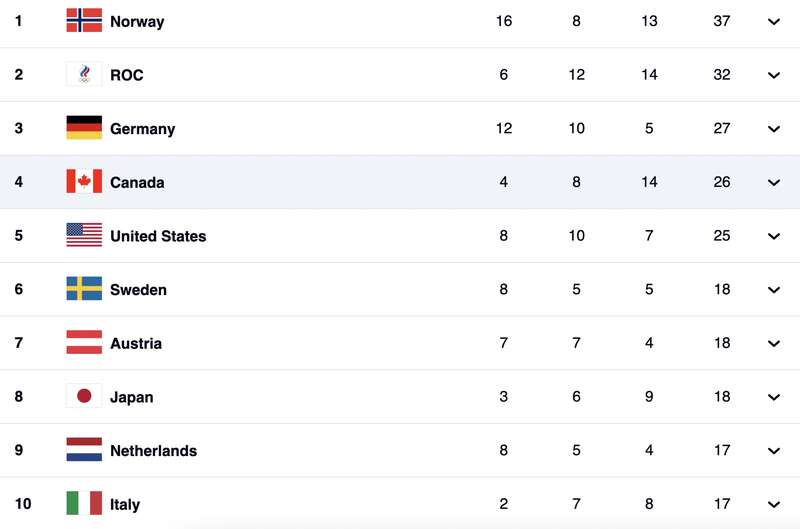Expand the Italy row chevron
Viewport: 800px width, 529px height.
click(773, 505)
